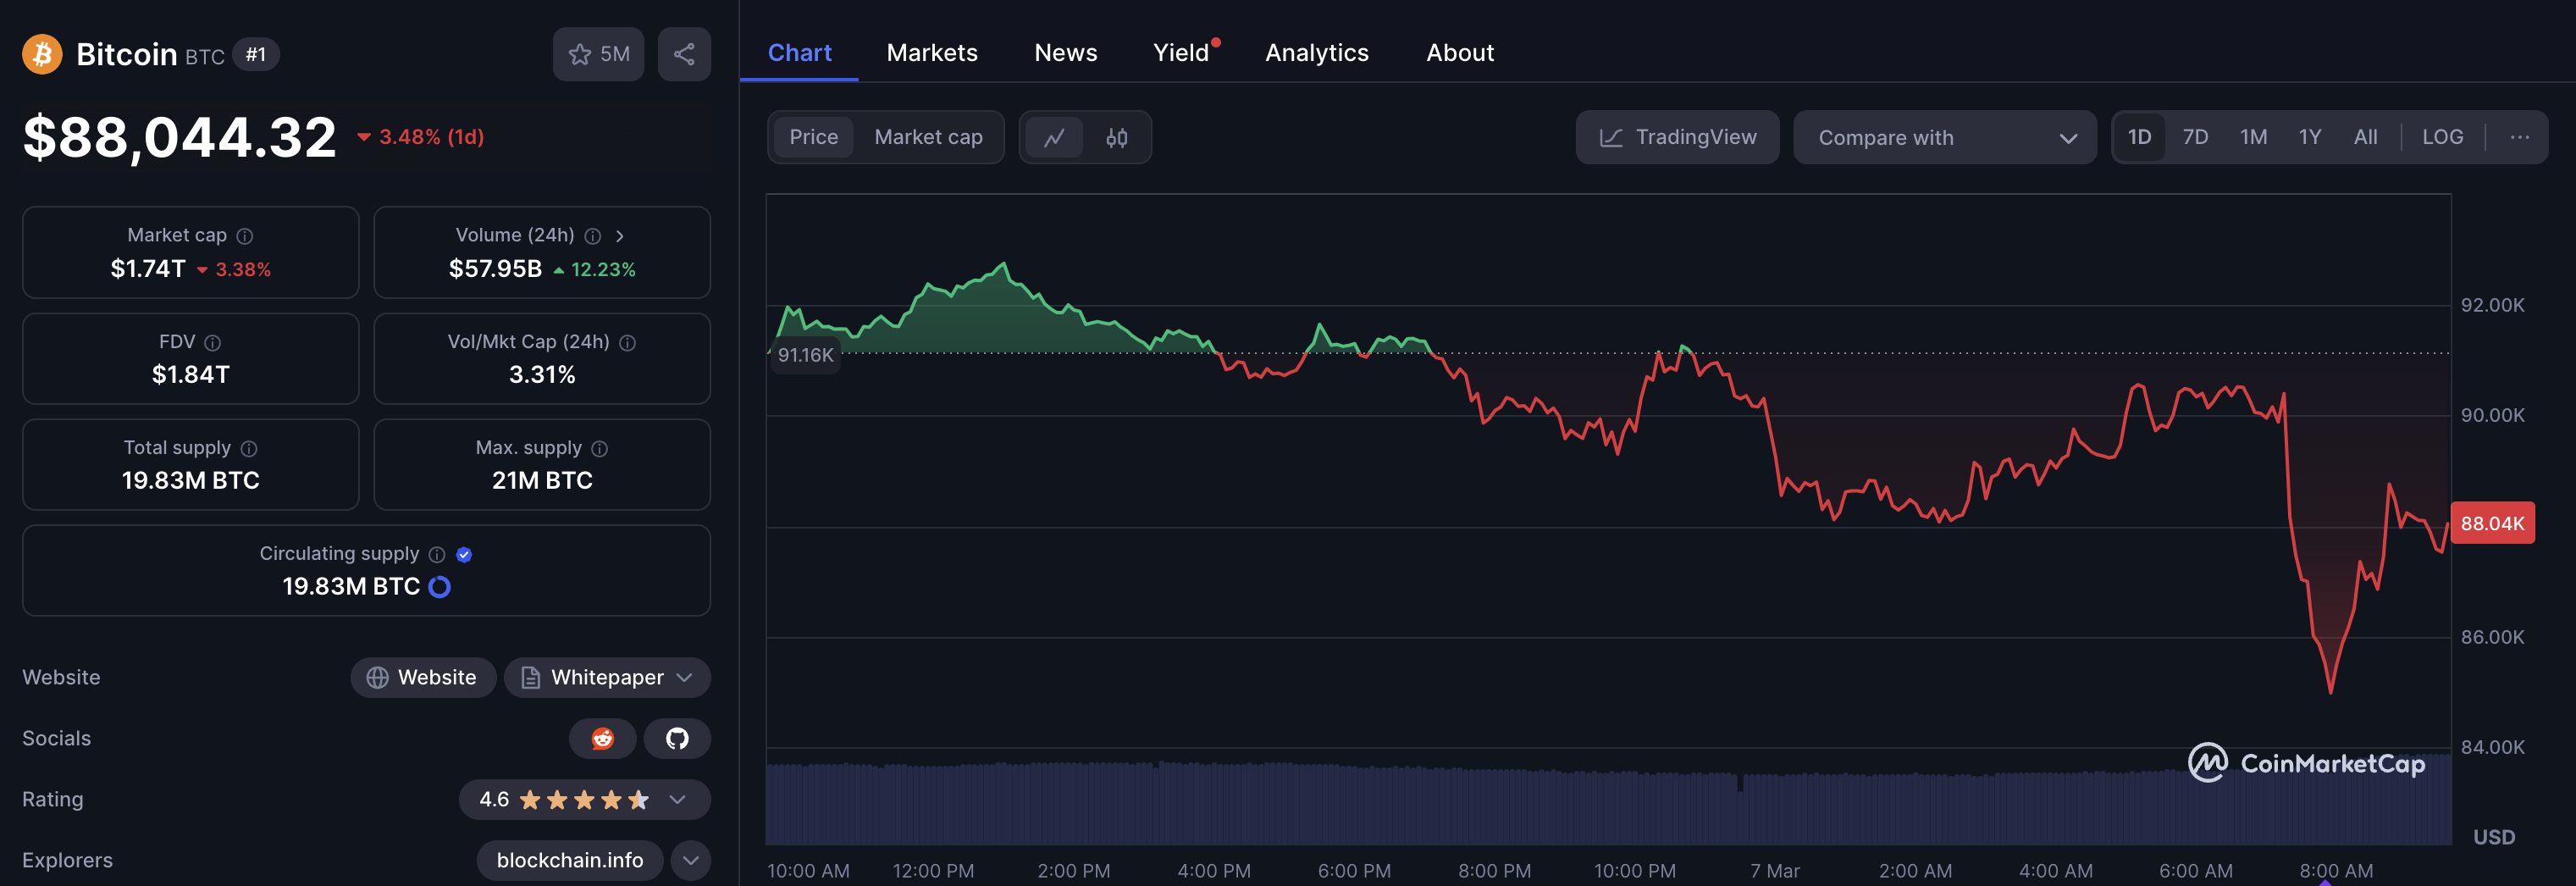Switch to candlestick chart view
The image size is (2576, 886).
pyautogui.click(x=1116, y=137)
